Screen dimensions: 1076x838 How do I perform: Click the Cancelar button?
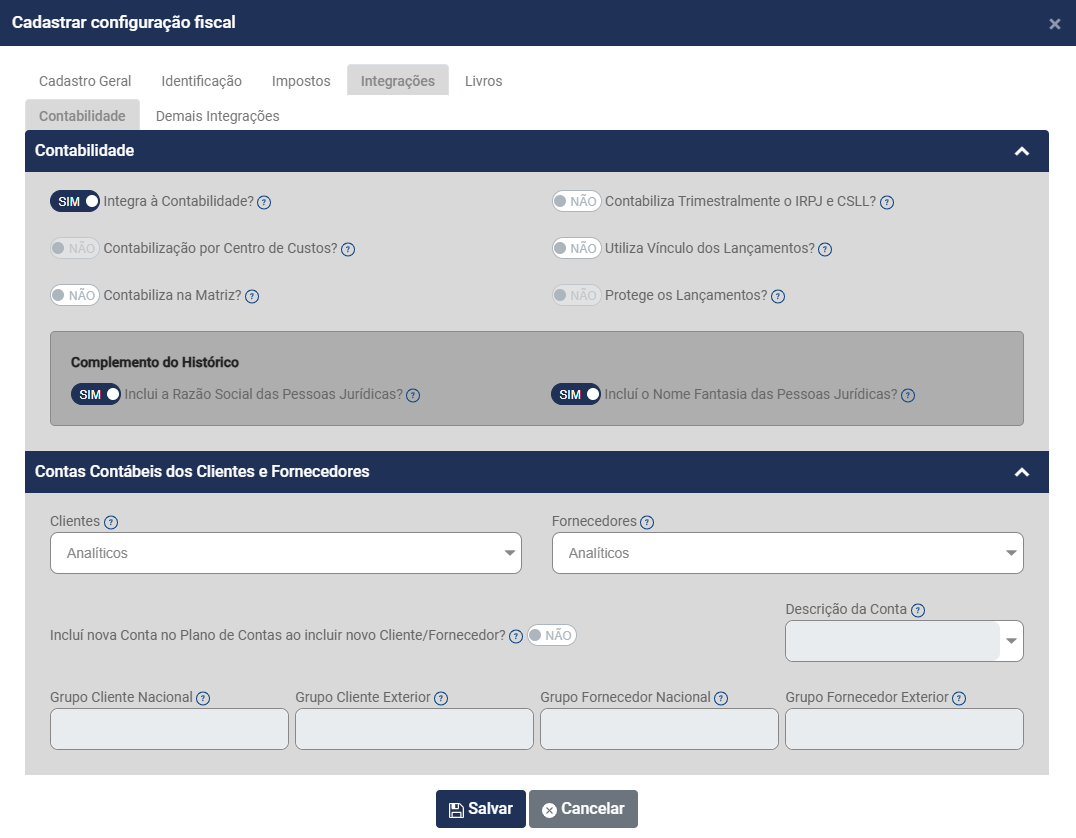click(583, 809)
